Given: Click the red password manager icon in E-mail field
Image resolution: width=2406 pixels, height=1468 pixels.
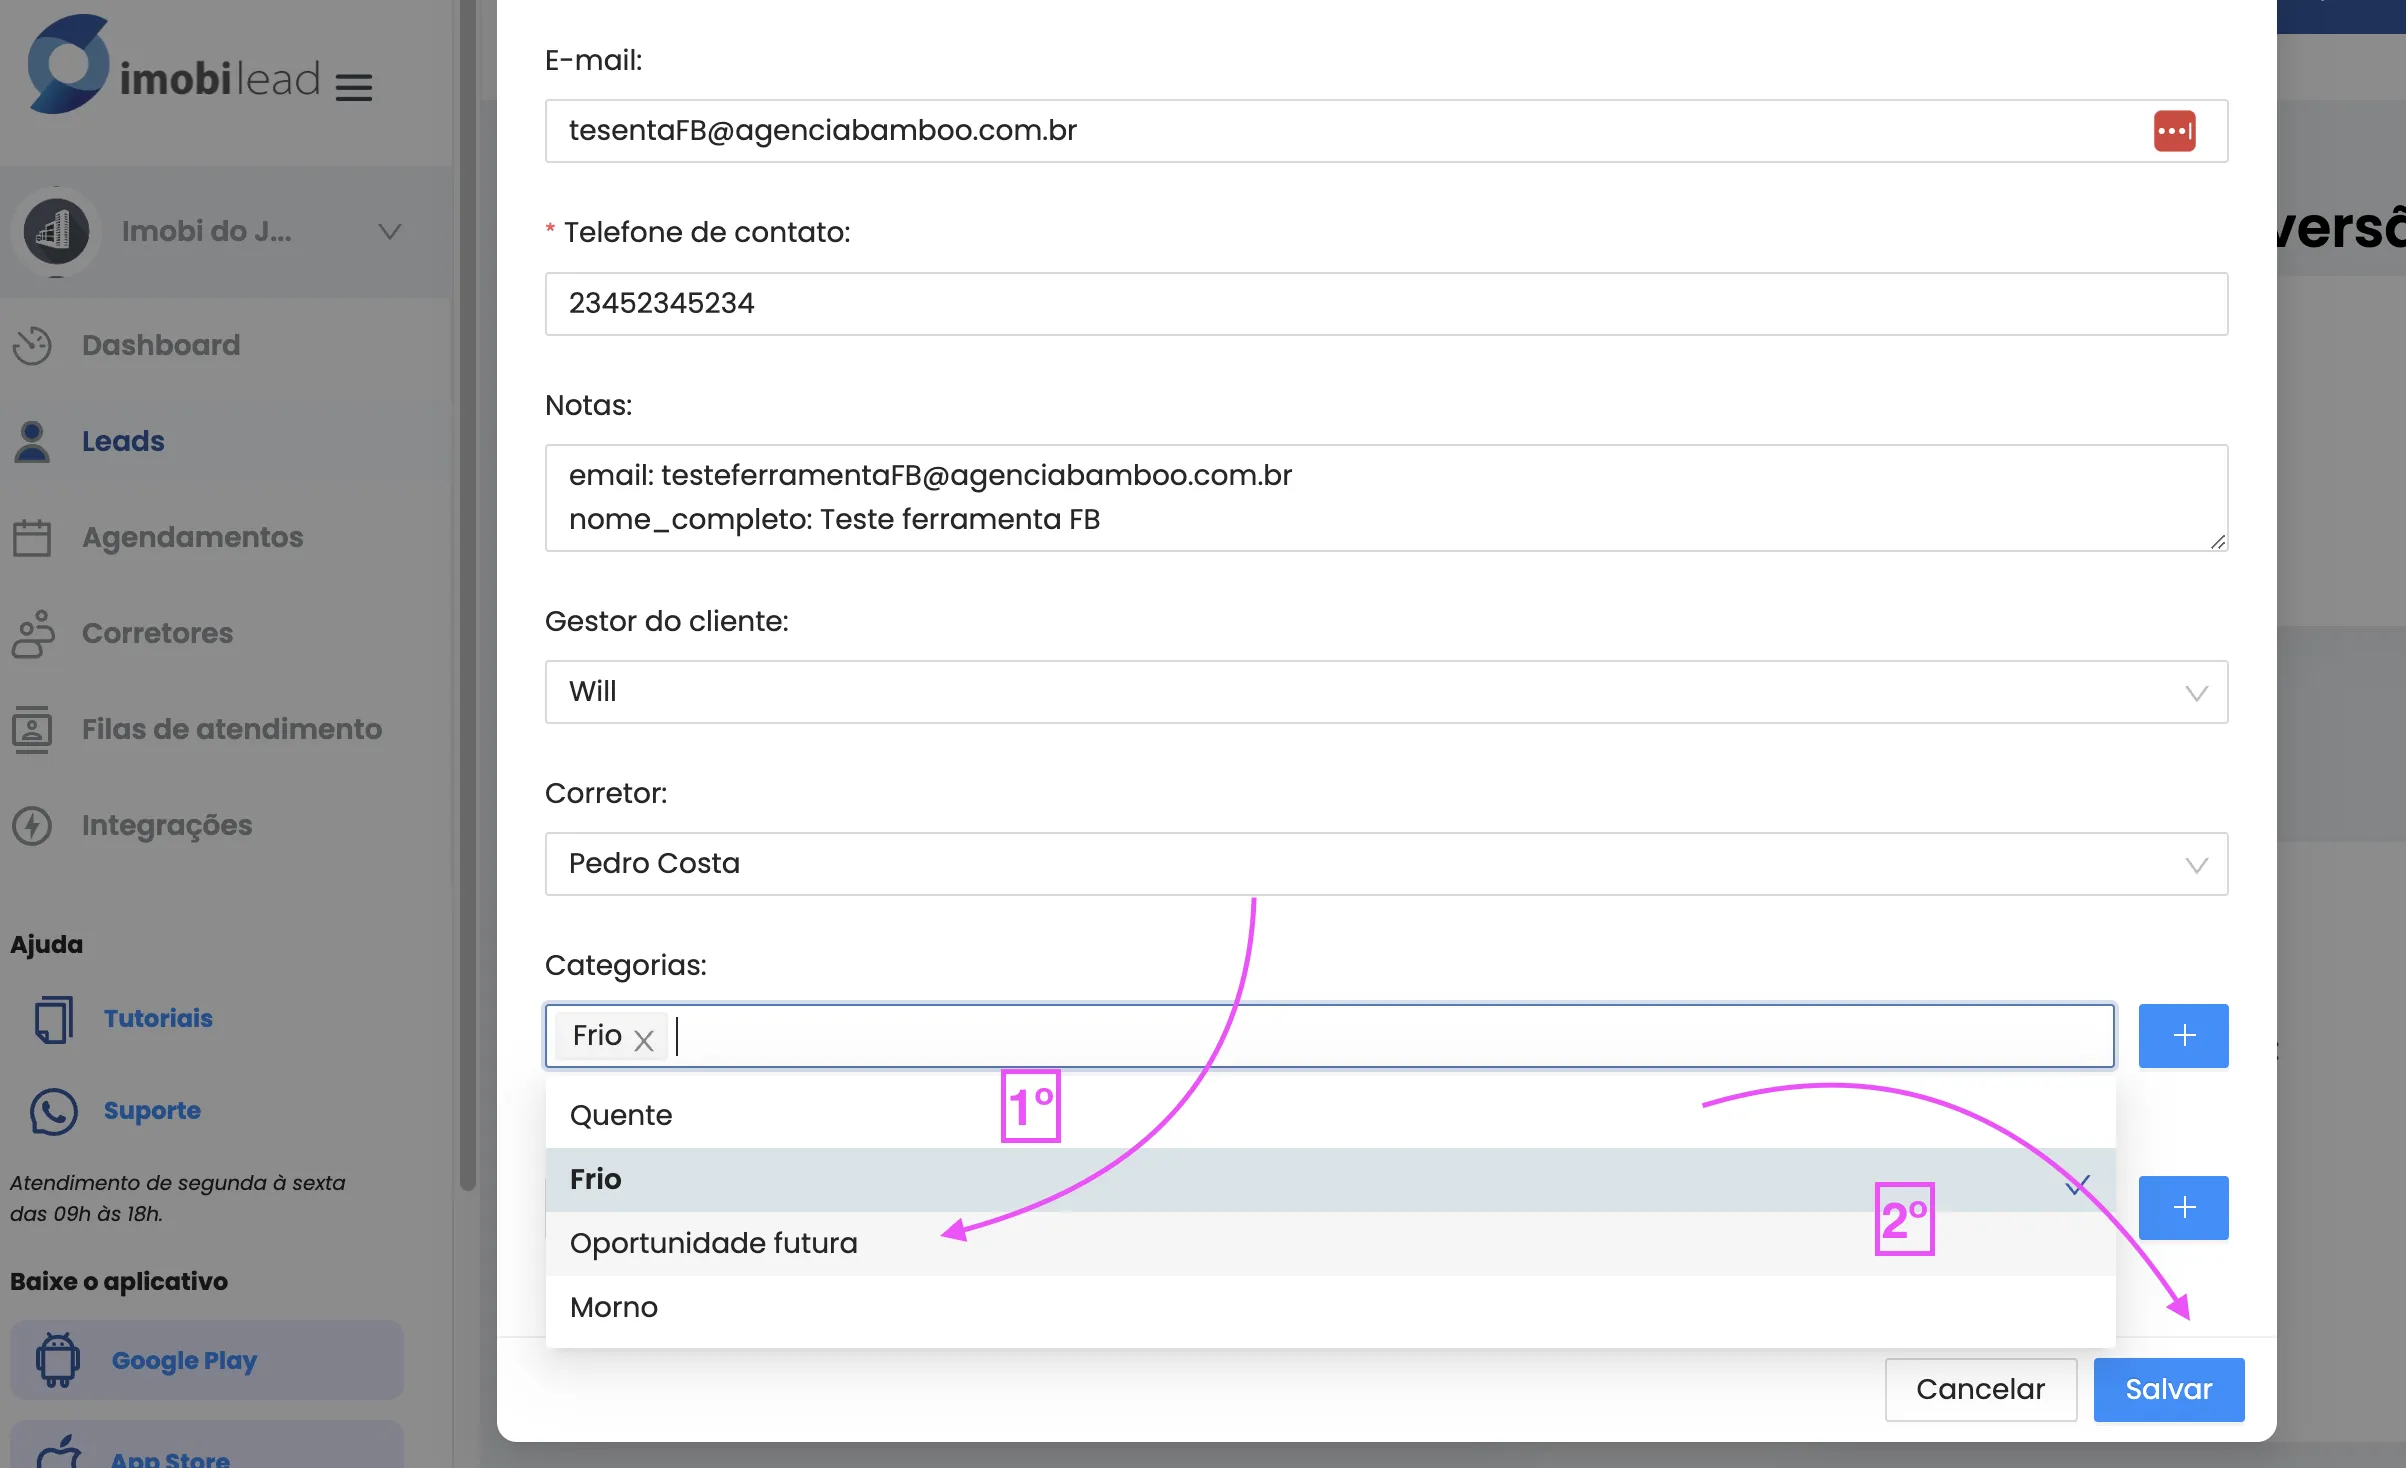Looking at the screenshot, I should (2174, 131).
